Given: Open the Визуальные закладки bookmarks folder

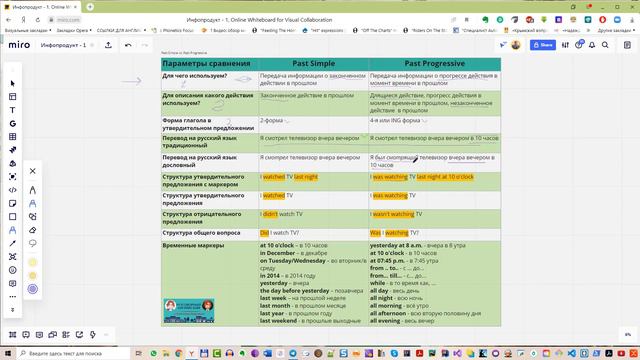Looking at the screenshot, I should point(28,30).
